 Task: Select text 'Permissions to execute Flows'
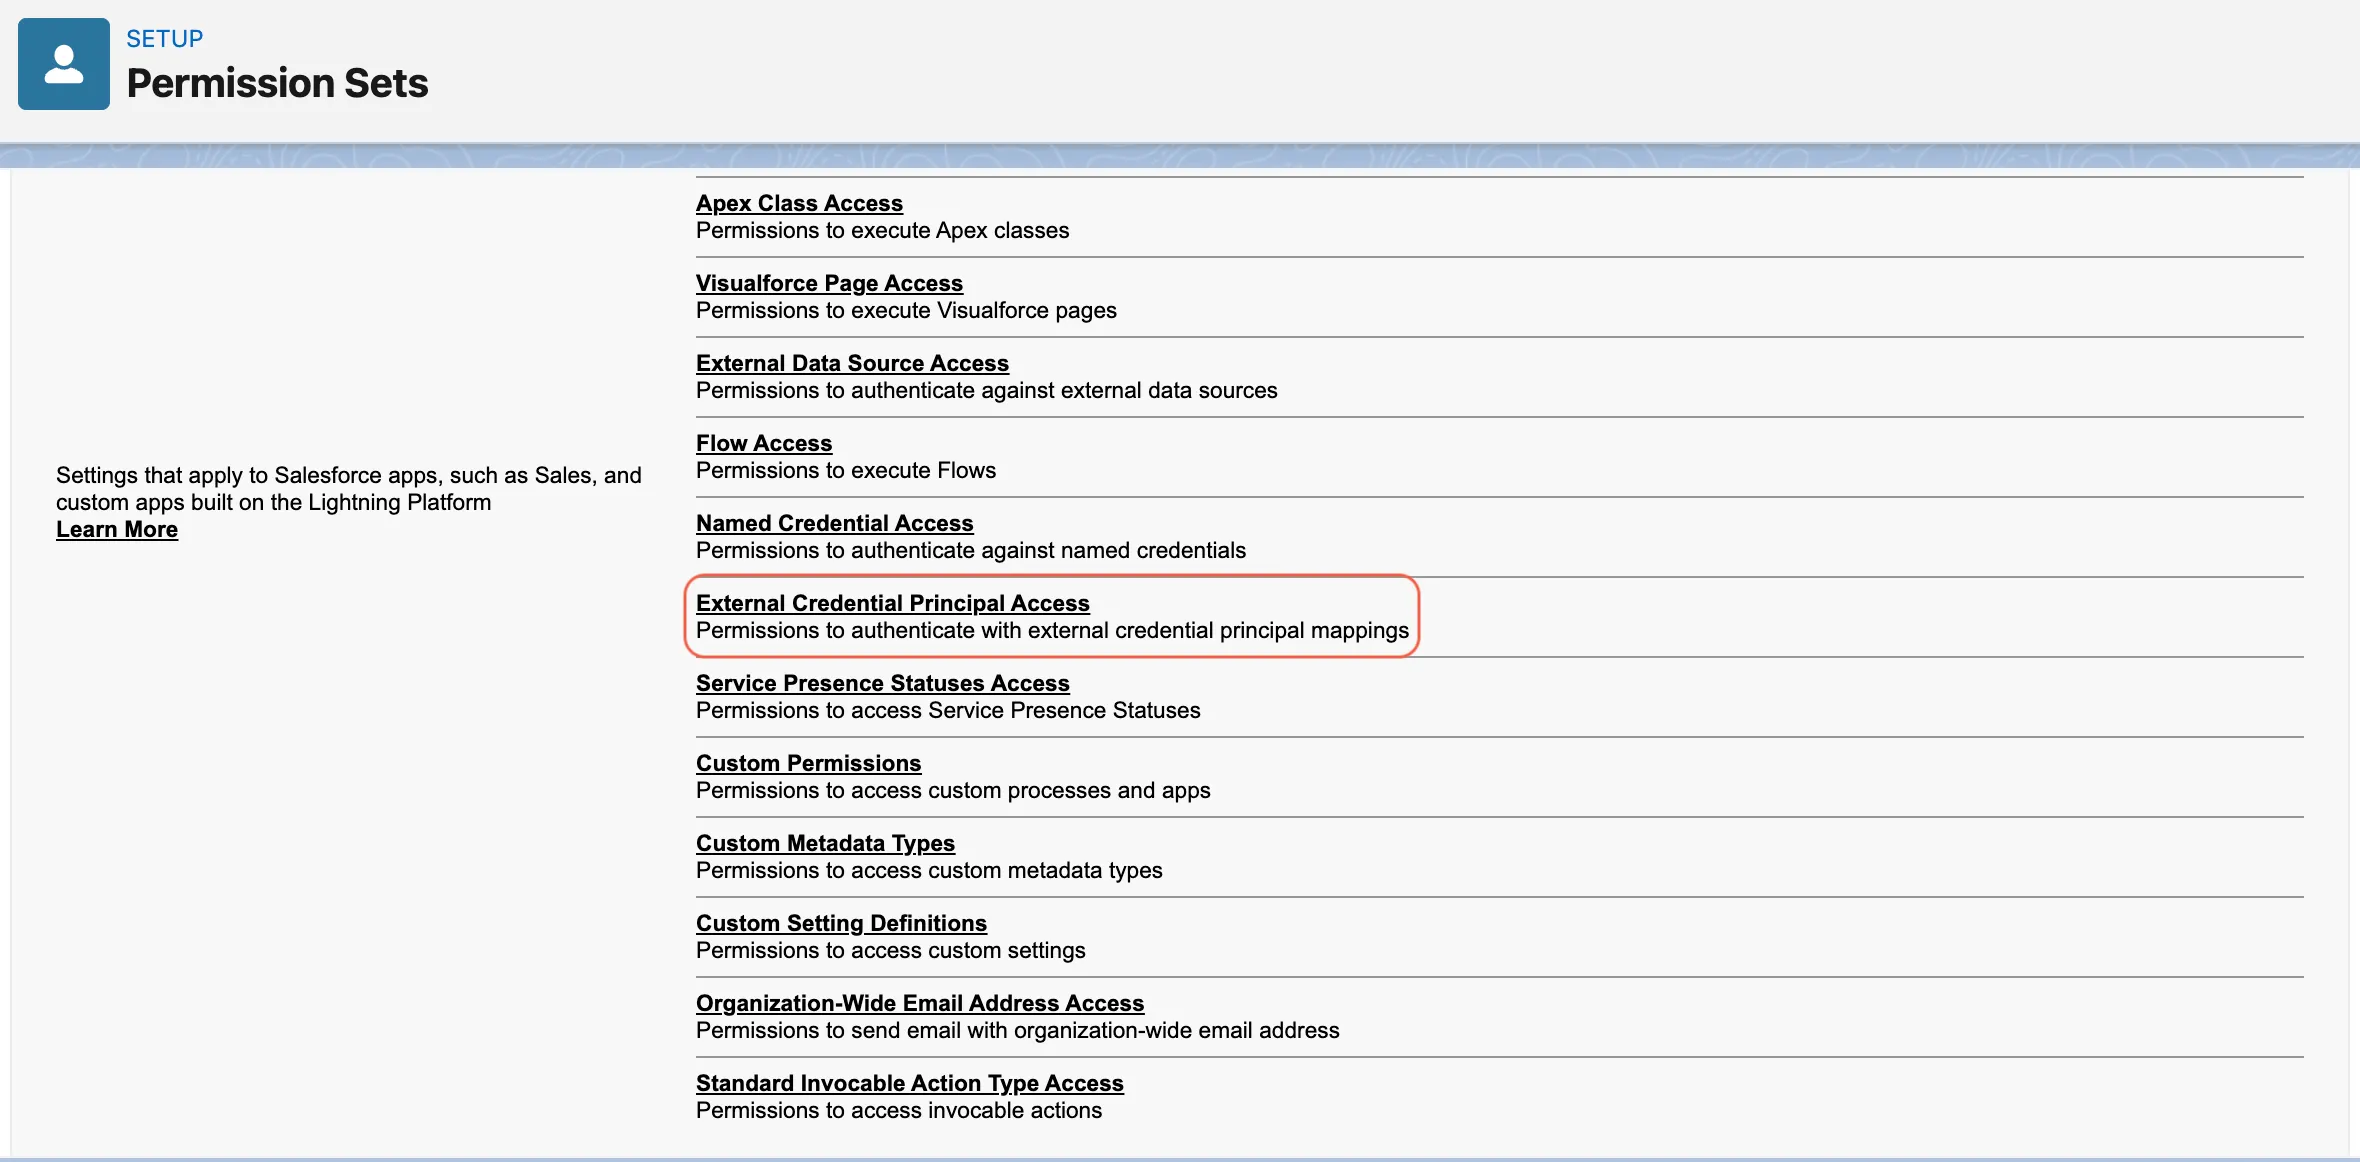846,471
